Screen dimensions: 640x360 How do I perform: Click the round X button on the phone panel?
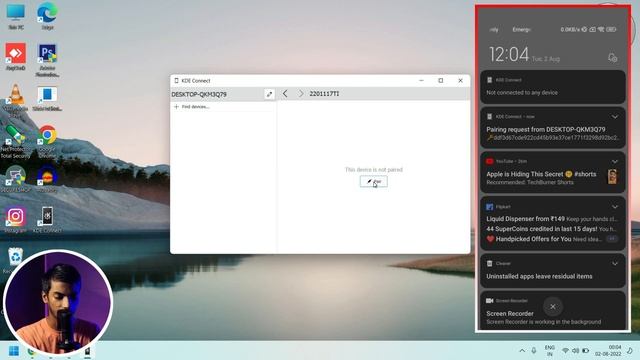(553, 307)
